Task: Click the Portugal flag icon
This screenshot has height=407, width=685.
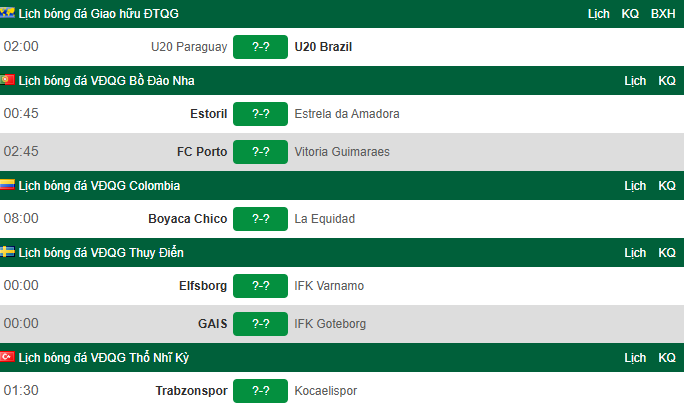Action: (x=7, y=80)
